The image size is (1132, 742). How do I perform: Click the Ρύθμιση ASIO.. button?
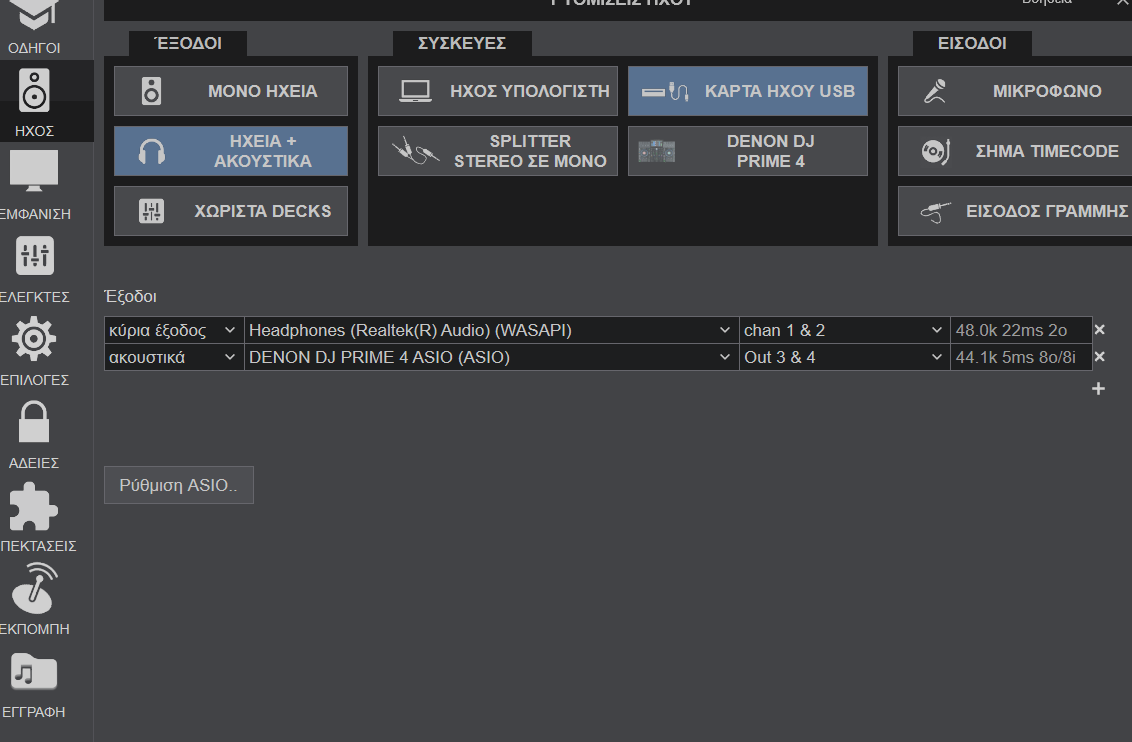[179, 485]
